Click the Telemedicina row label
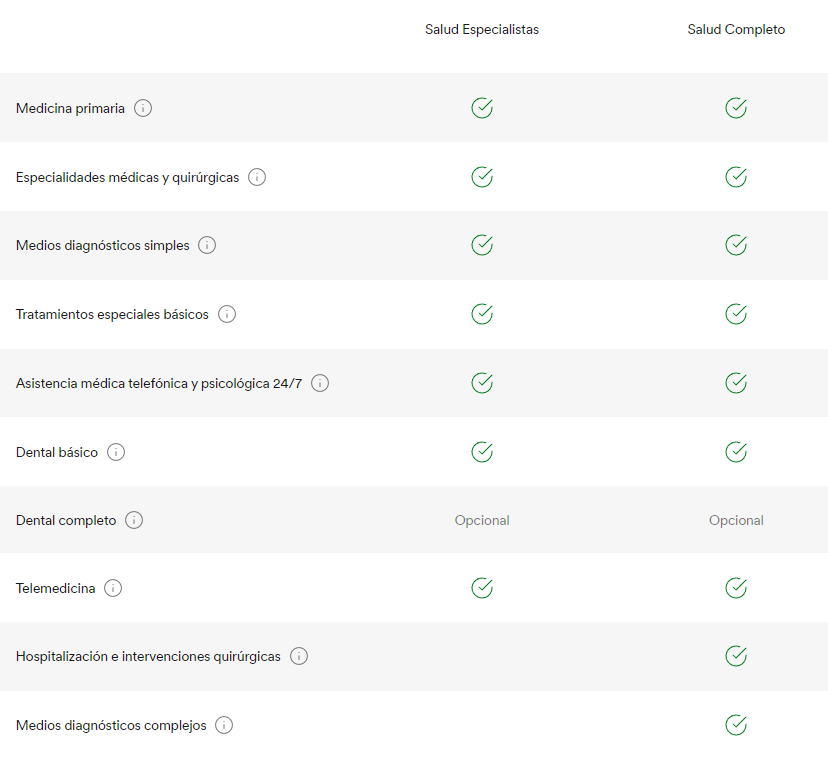 tap(55, 588)
